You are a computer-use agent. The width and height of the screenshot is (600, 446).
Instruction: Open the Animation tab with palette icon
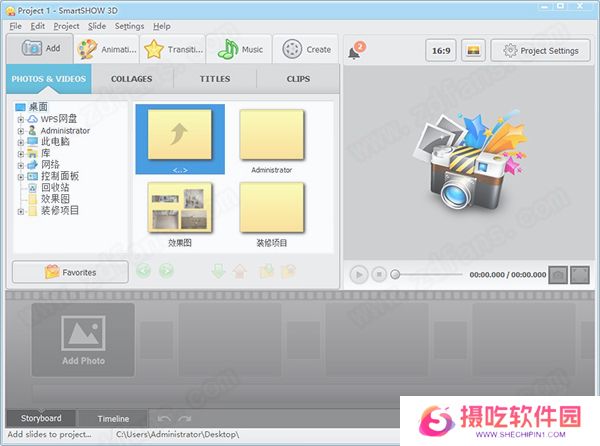pos(106,49)
